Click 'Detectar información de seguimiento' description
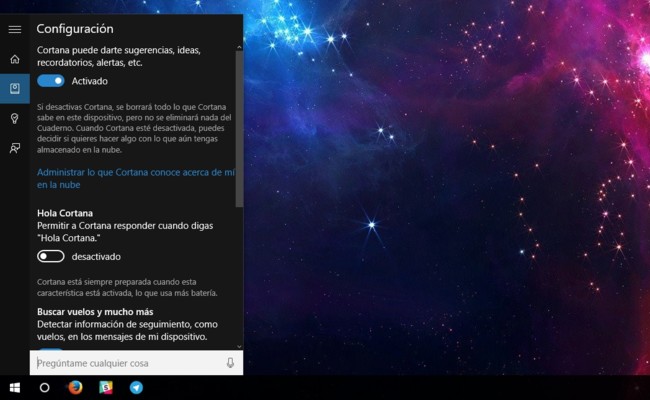650x400 pixels. [127, 330]
